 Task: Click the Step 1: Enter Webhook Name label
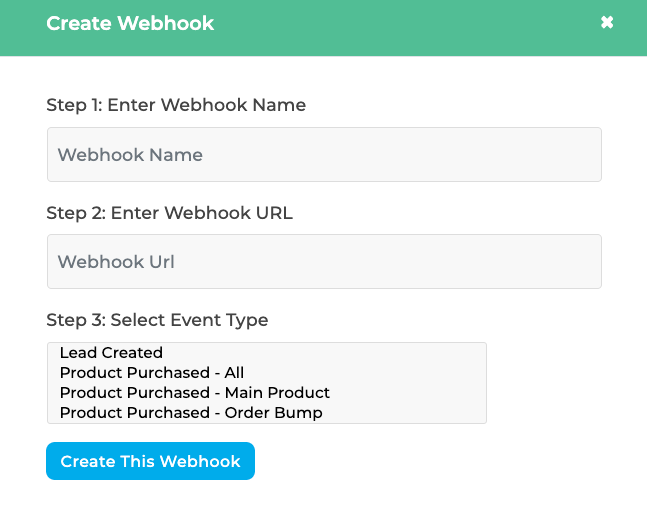(x=176, y=105)
